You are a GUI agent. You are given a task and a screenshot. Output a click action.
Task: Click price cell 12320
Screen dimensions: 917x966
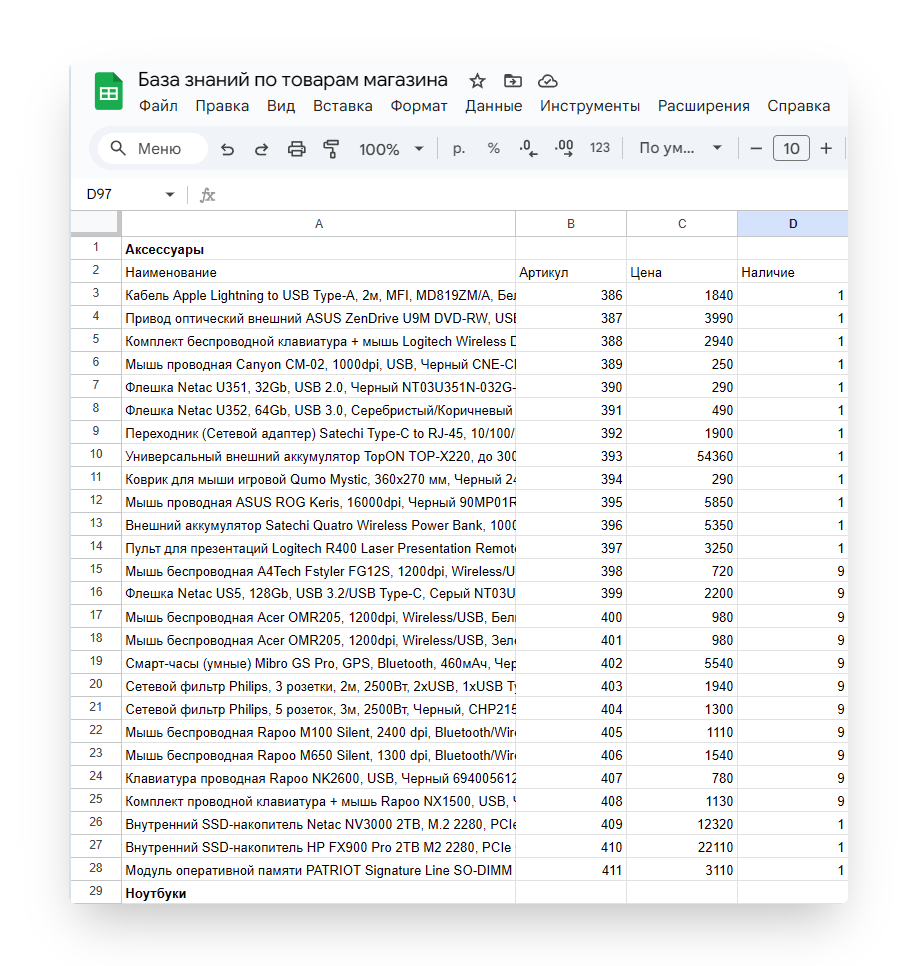682,824
